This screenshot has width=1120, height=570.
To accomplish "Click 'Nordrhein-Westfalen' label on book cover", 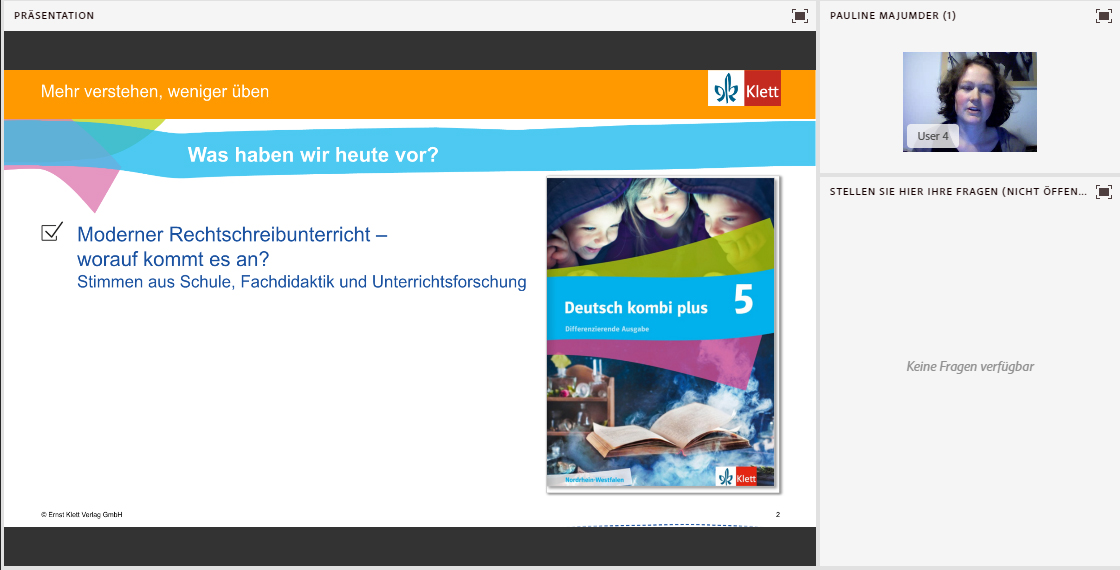I will click(594, 480).
